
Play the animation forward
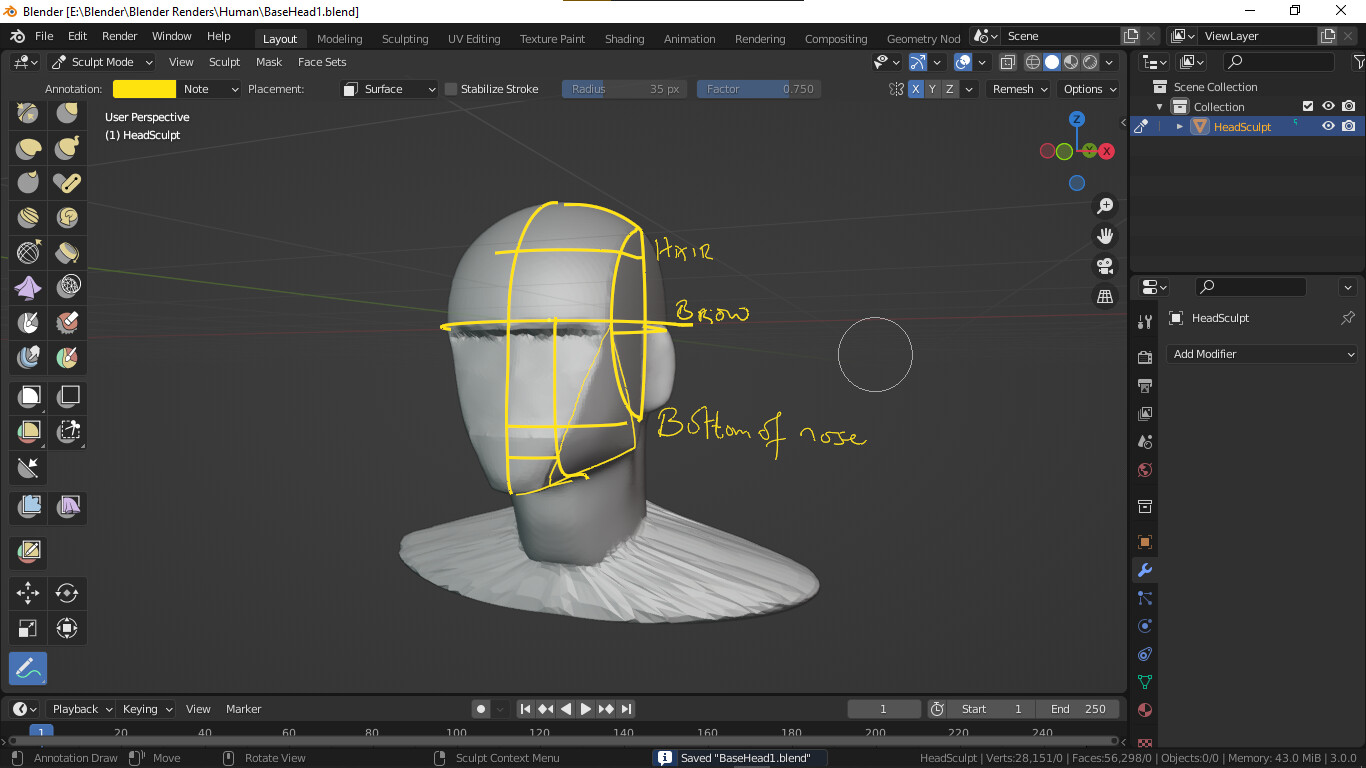click(586, 709)
